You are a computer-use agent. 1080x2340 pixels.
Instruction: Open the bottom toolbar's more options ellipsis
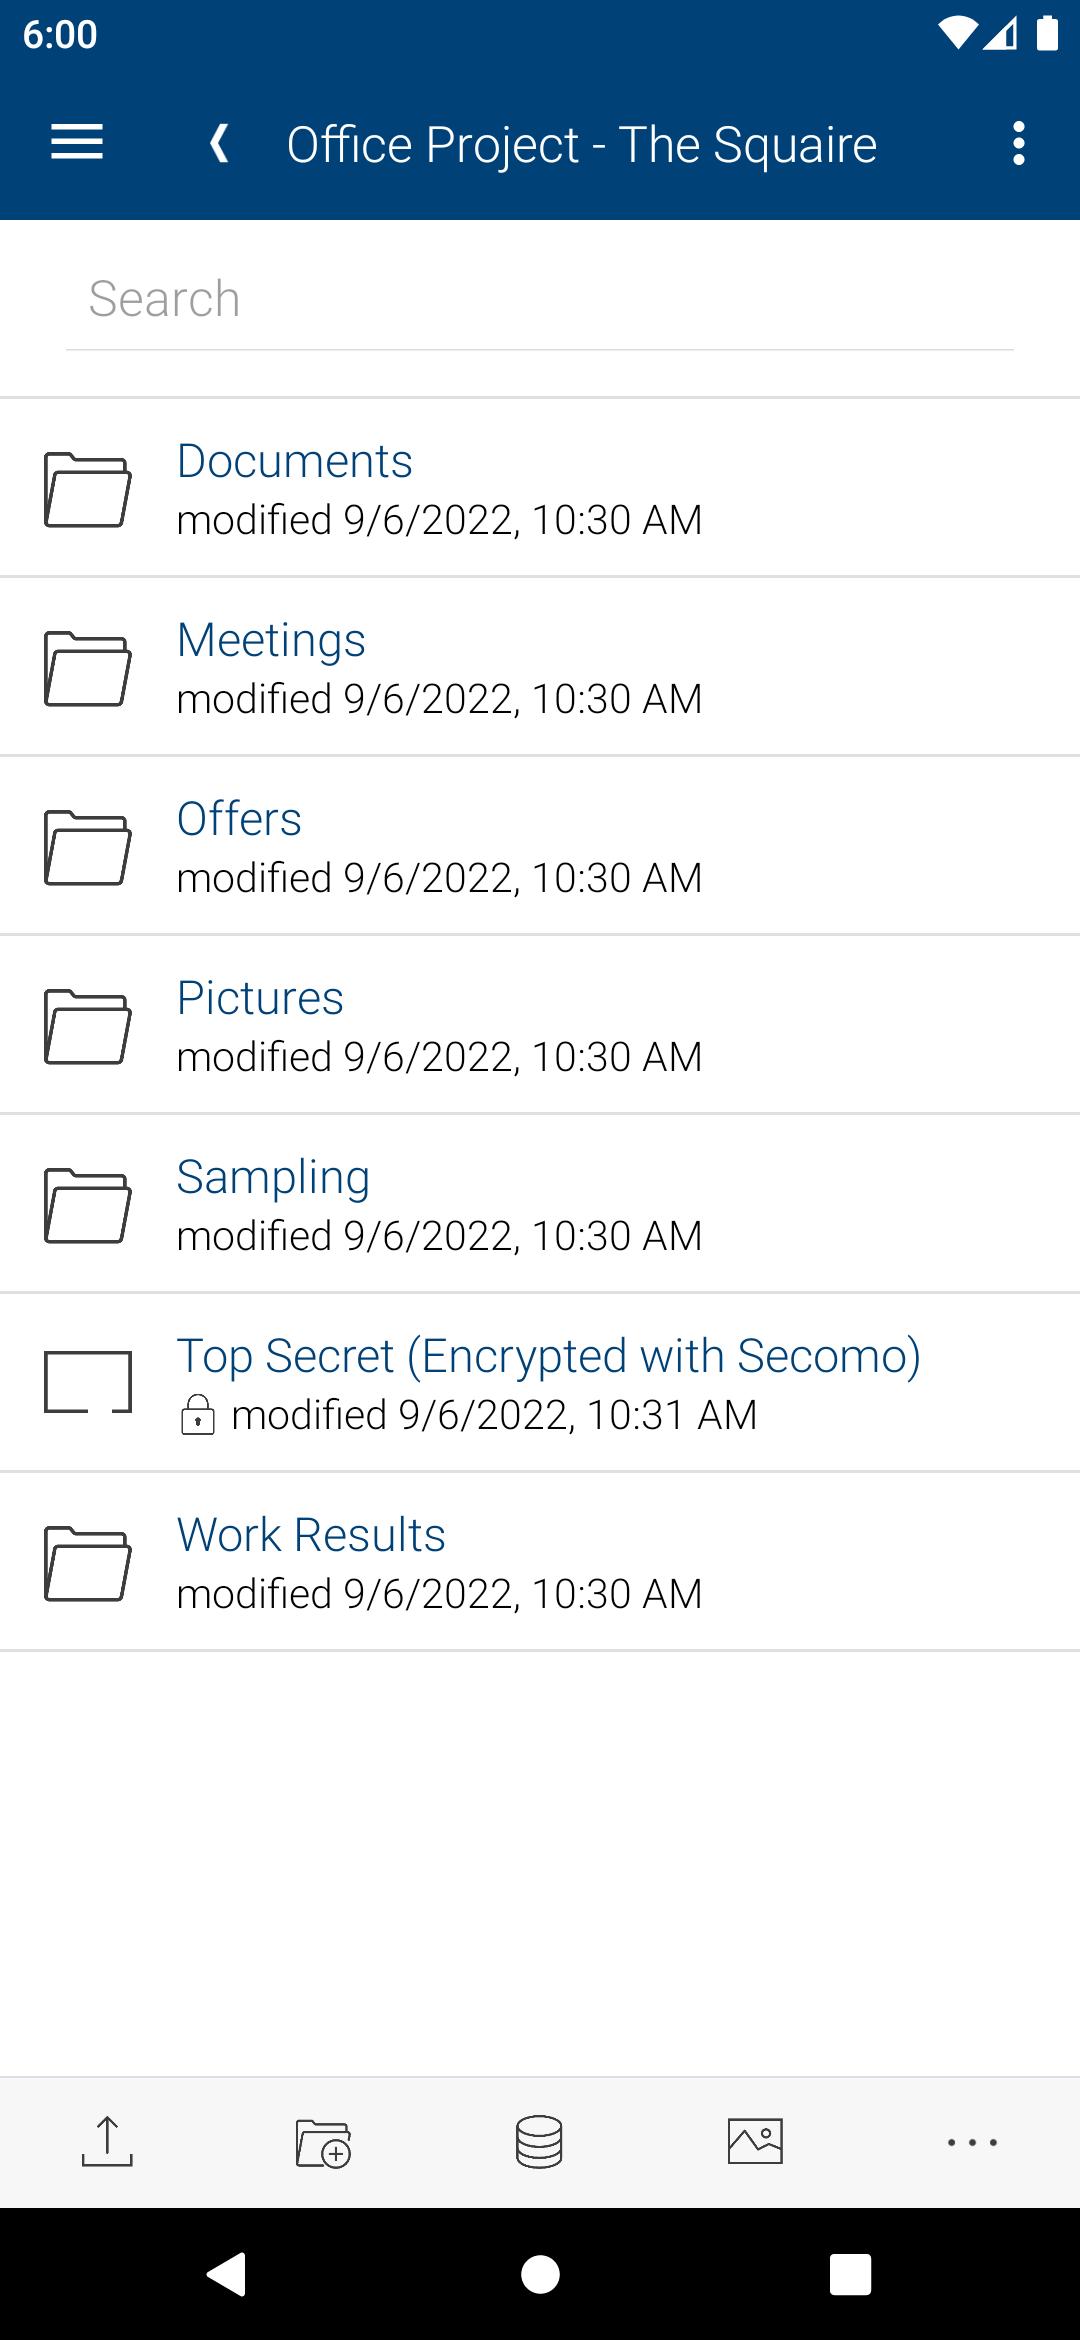971,2142
